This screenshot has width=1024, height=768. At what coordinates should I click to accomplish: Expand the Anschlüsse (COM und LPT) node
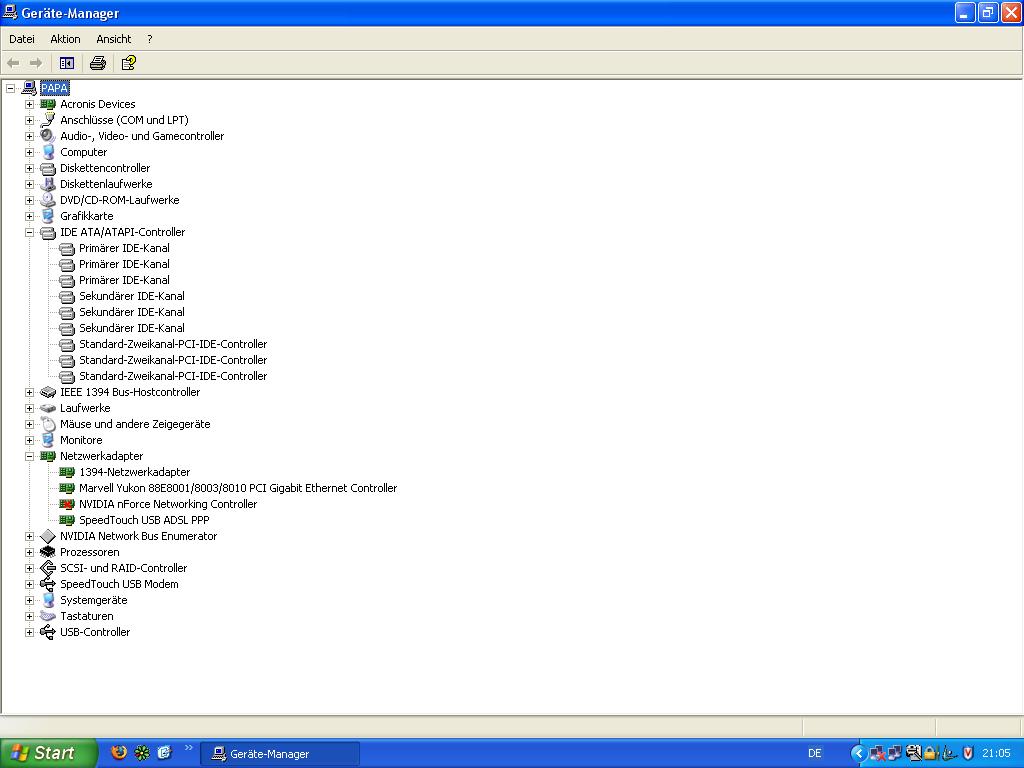29,120
